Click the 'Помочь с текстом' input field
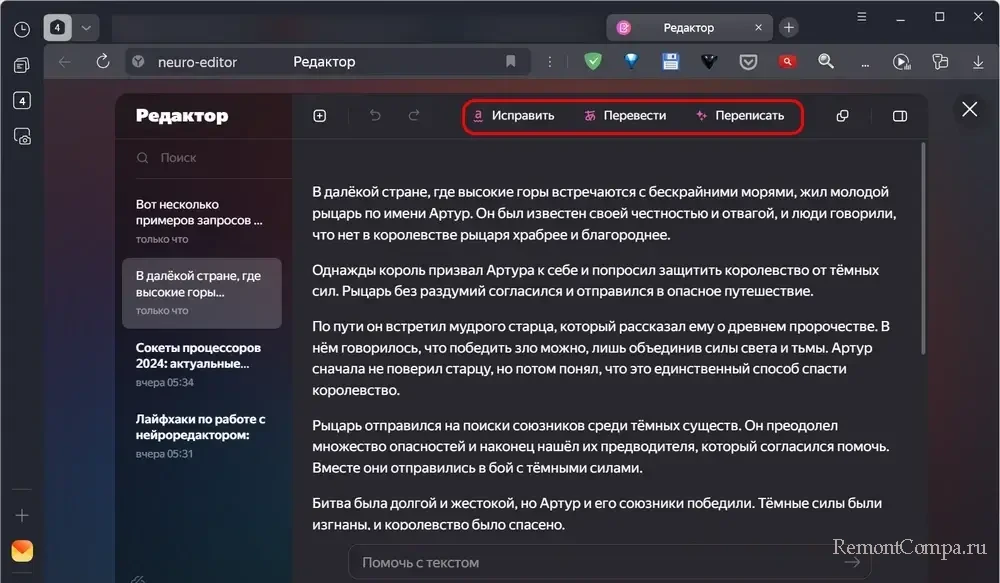 click(x=600, y=563)
